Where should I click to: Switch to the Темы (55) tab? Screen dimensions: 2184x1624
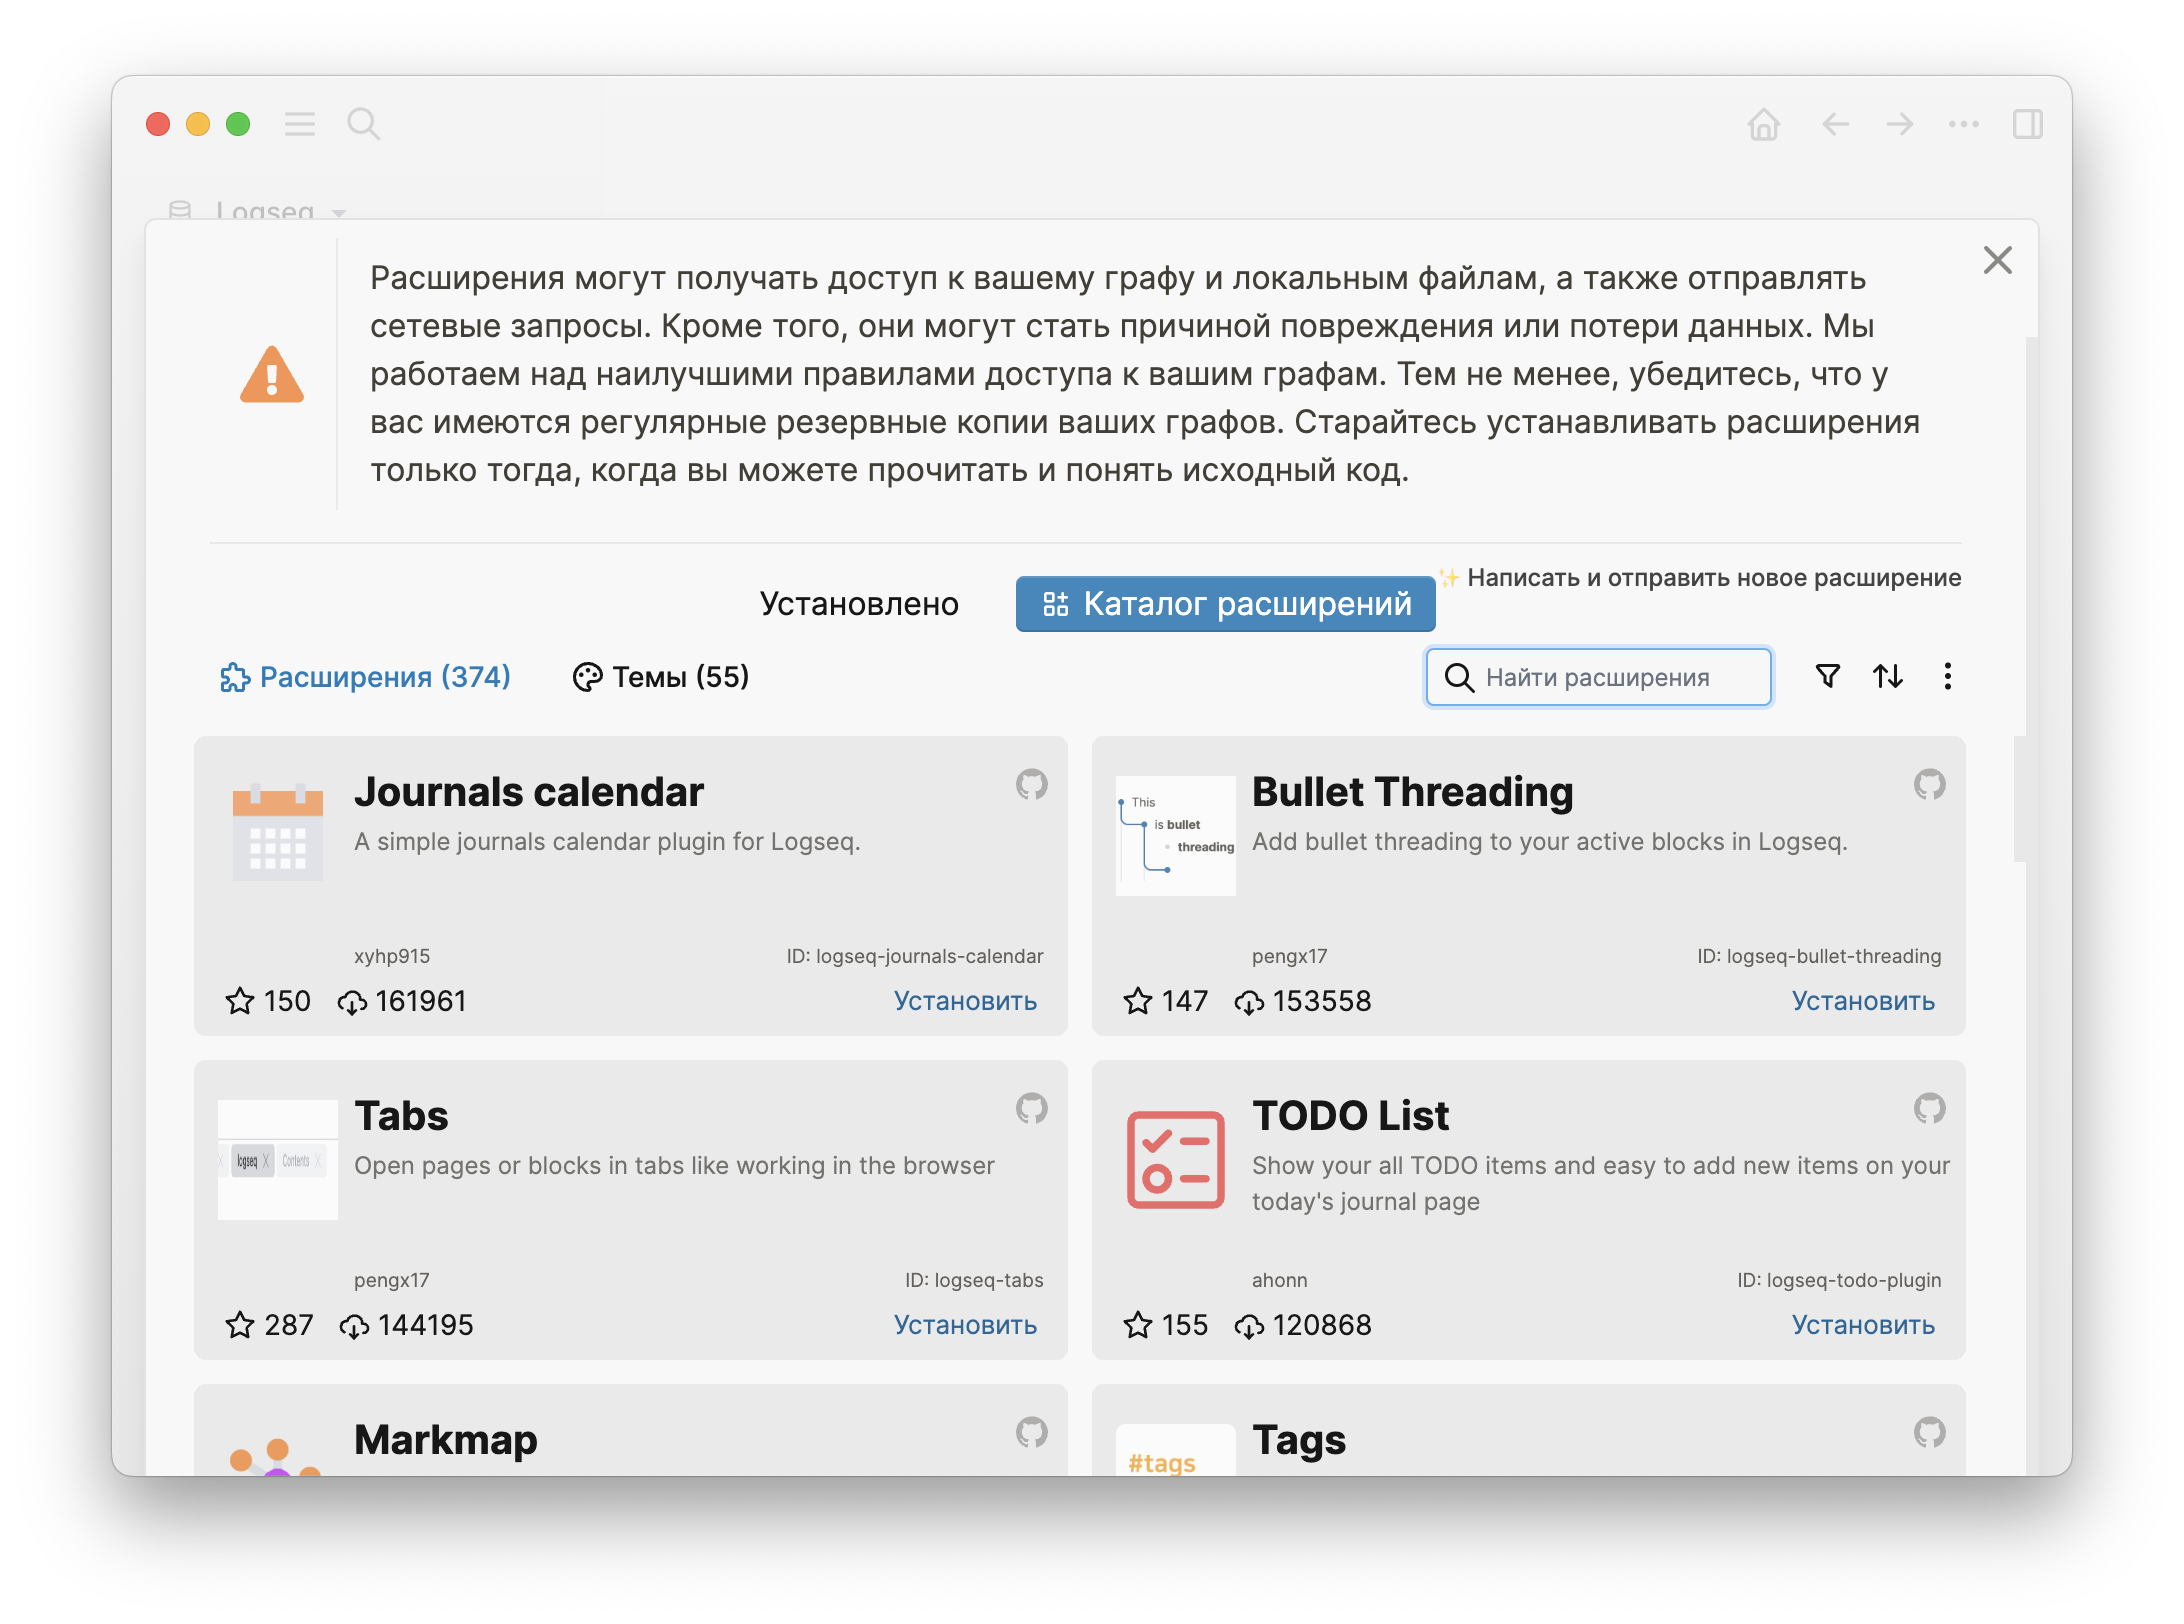(661, 677)
